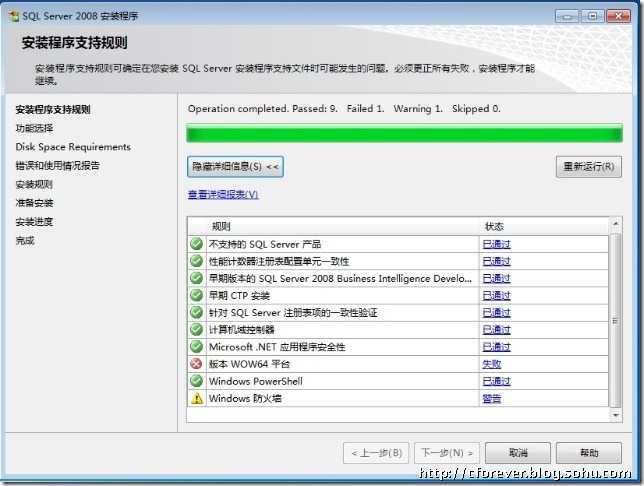Screen dimensions: 644x486
Task: Open 已通过 link for 计算机域控制器
Action: (x=496, y=330)
